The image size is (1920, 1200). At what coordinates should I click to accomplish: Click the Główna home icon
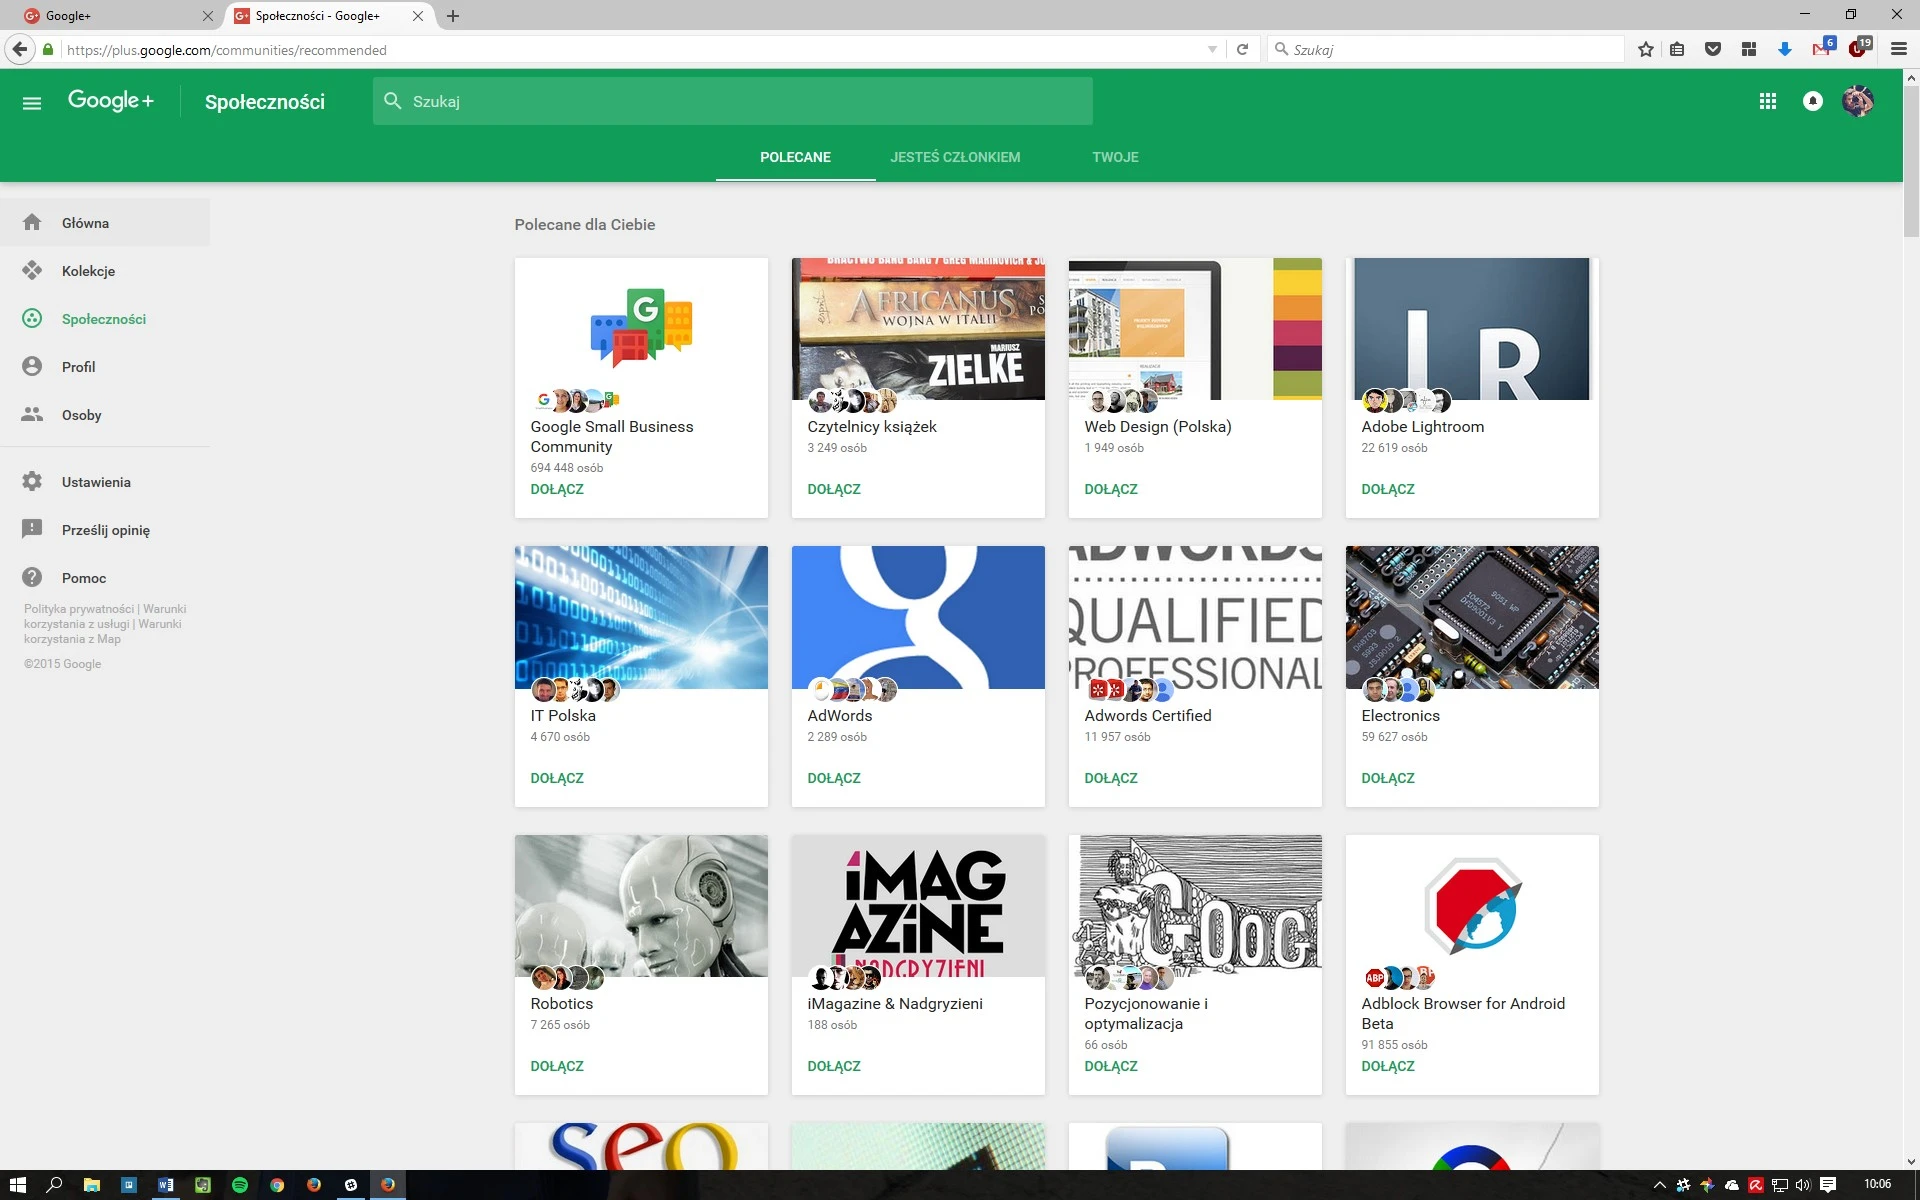pos(32,222)
